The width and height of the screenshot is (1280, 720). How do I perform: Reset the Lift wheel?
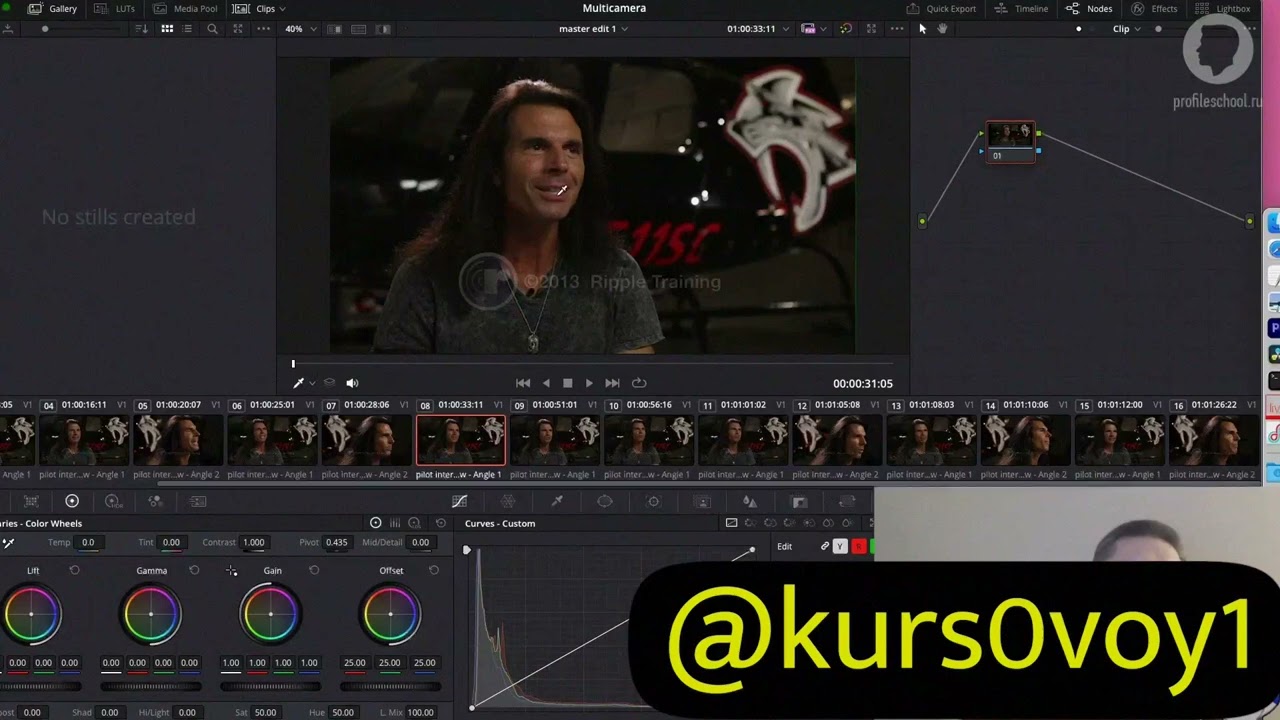pyautogui.click(x=74, y=570)
